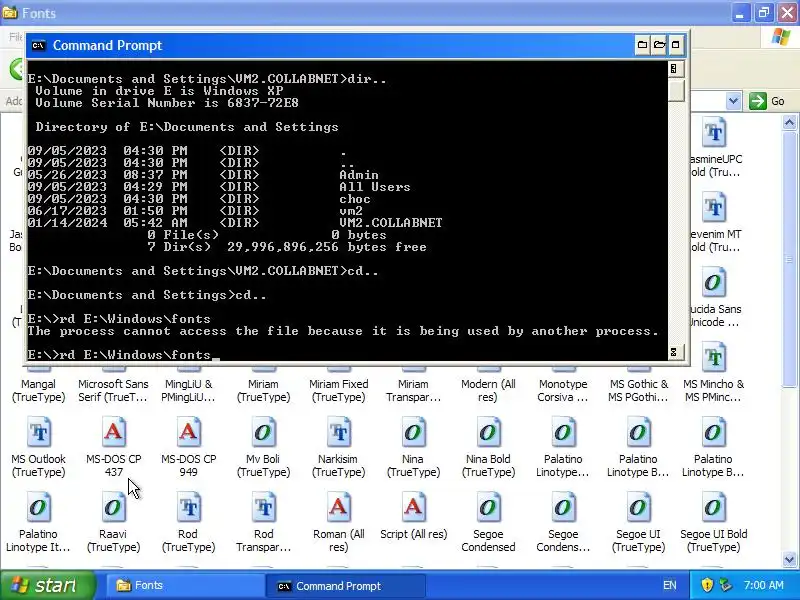This screenshot has width=800, height=600.
Task: Click the Command Prompt scrollbar thumb
Action: click(x=677, y=90)
